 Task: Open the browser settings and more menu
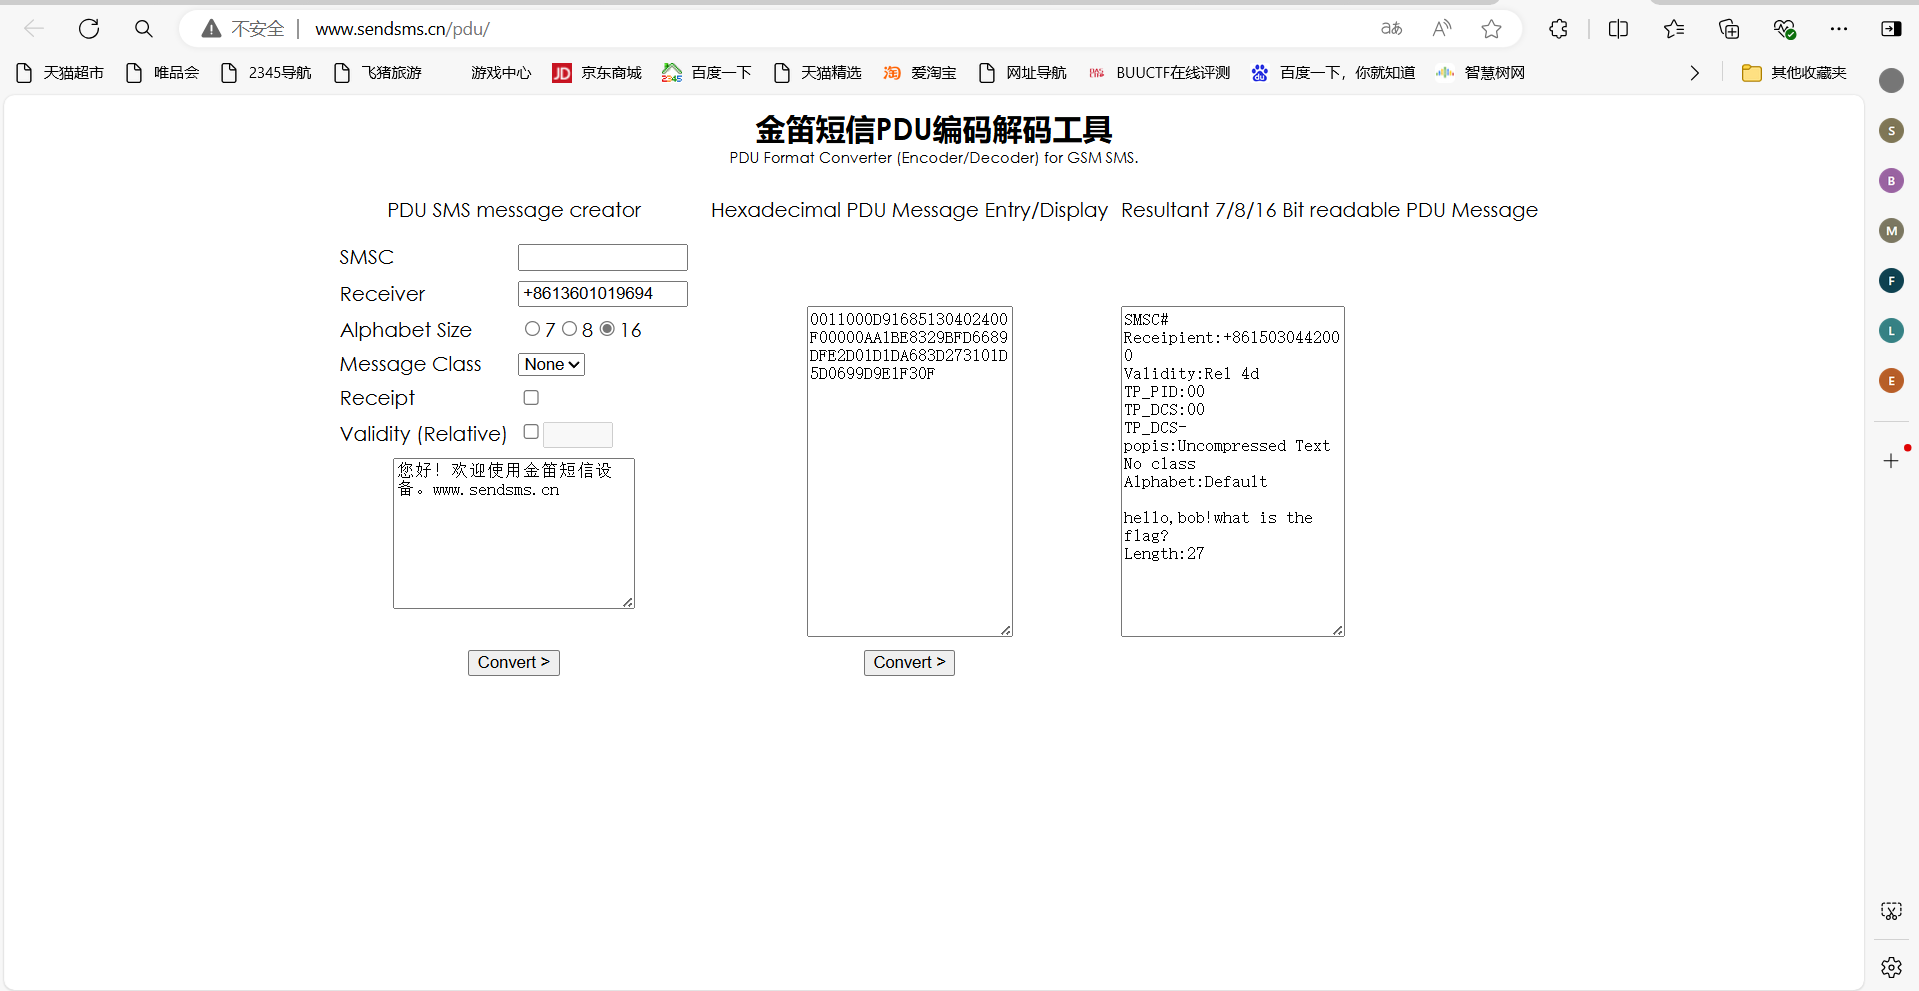point(1839,29)
